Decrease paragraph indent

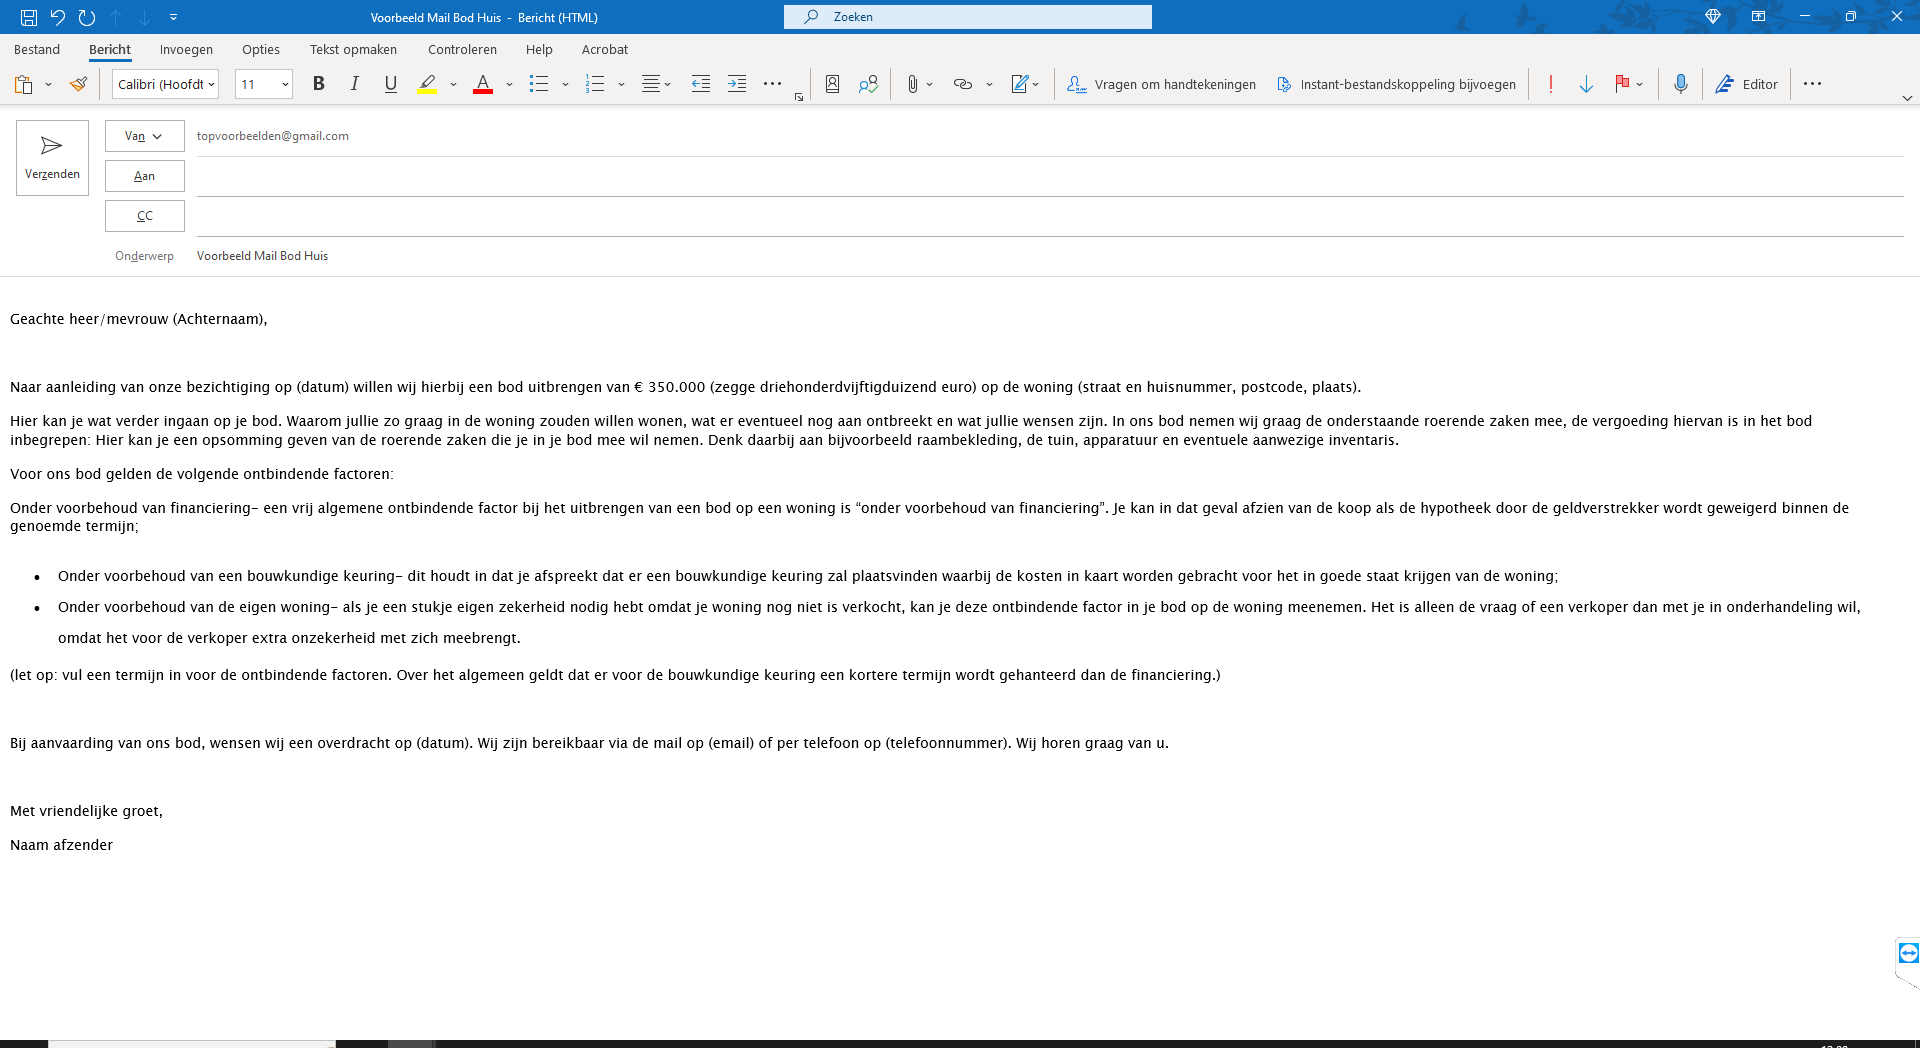point(701,85)
